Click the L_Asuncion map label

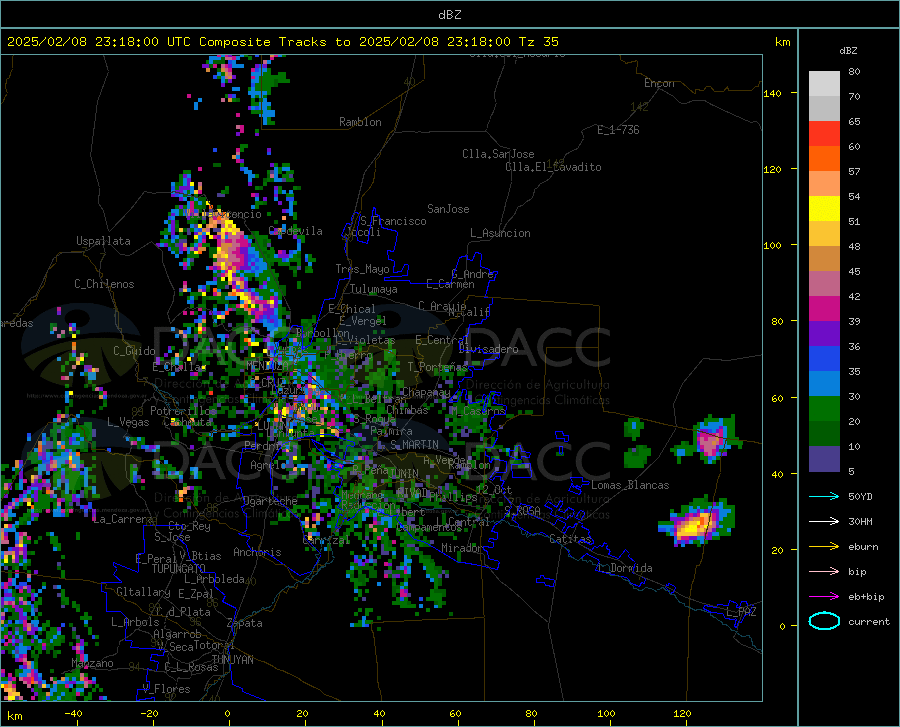(x=500, y=233)
